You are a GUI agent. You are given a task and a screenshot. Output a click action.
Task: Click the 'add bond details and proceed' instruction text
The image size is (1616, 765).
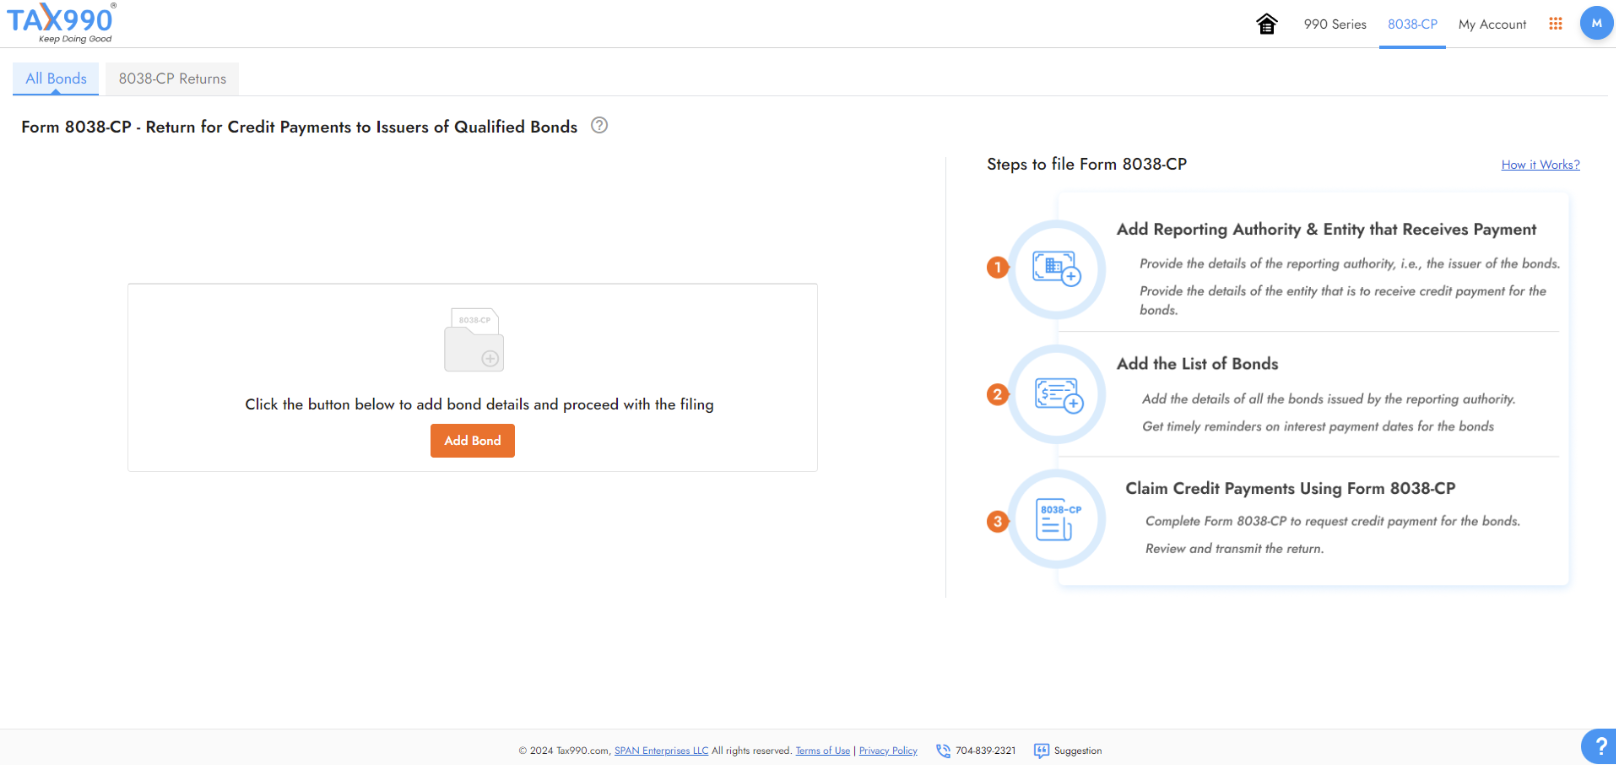pos(479,404)
